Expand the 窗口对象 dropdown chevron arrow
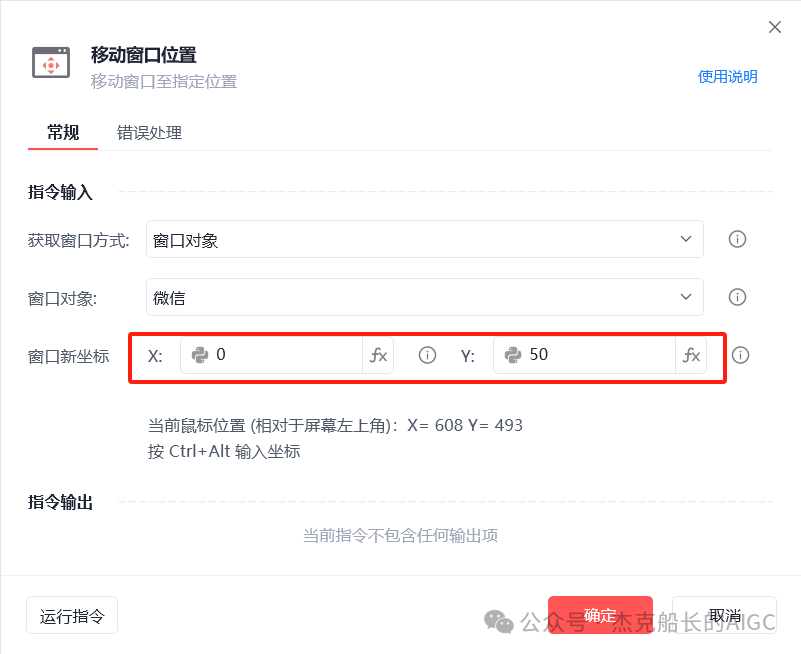This screenshot has height=654, width=801. (686, 297)
